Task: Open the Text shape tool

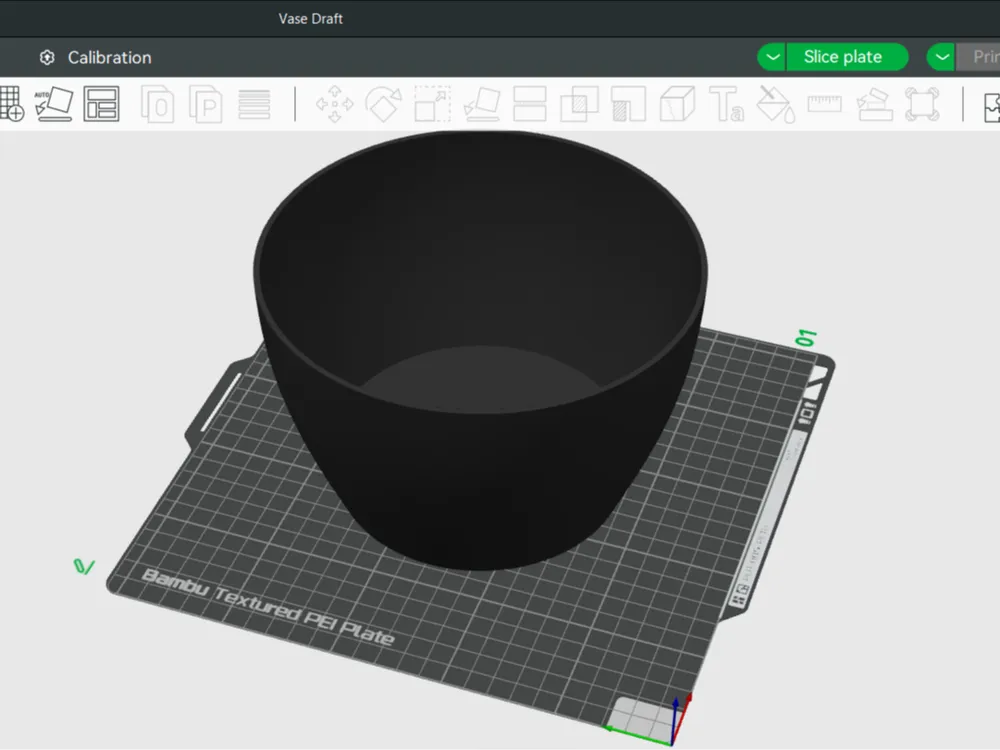Action: 726,104
